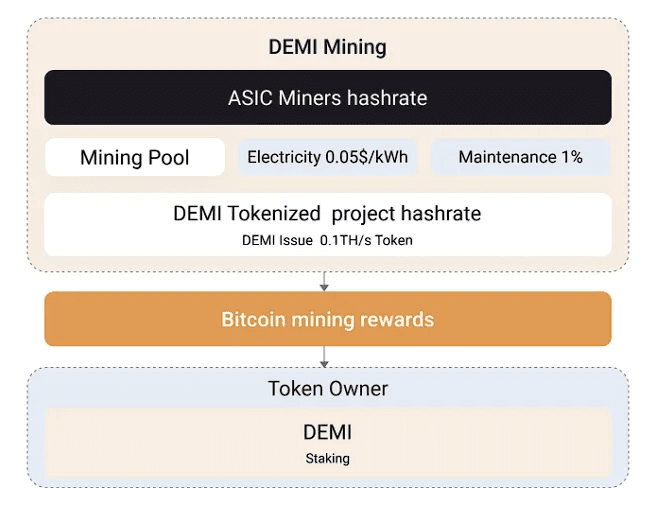Click the arrow below the DEMI Mining container
This screenshot has width=659, height=520.
click(x=324, y=281)
